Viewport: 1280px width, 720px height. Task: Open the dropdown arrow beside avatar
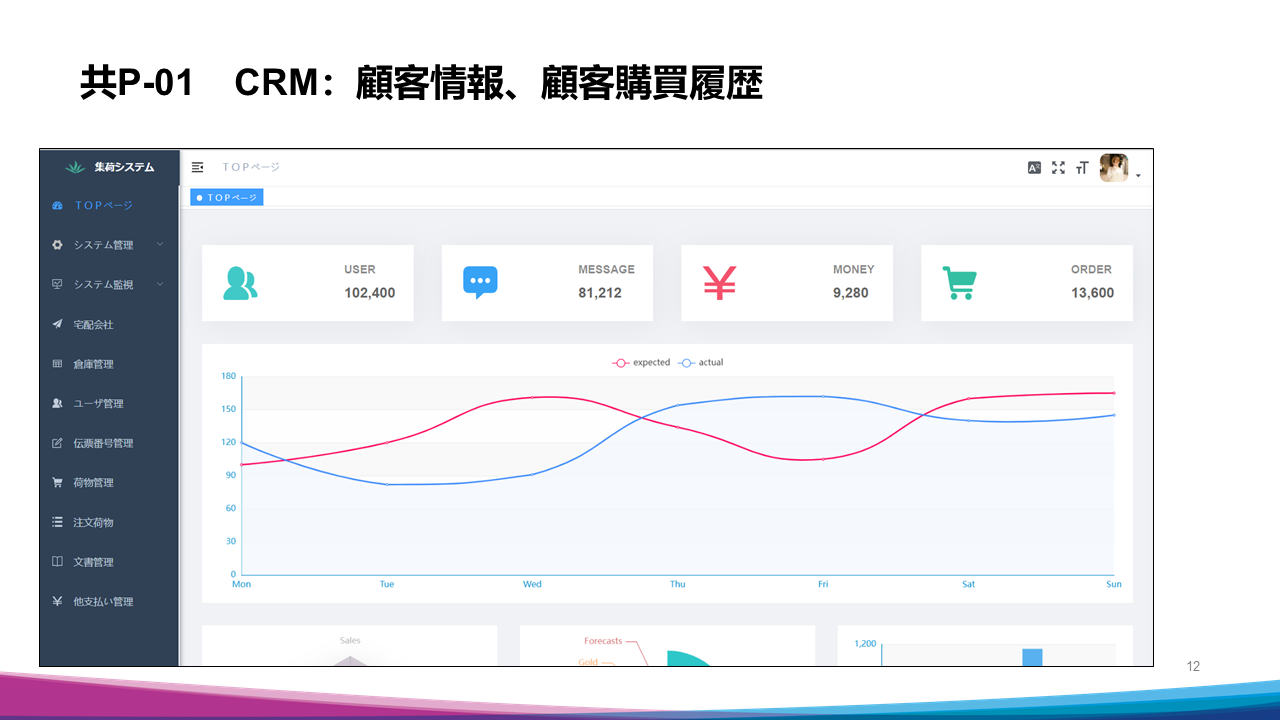pos(1138,176)
